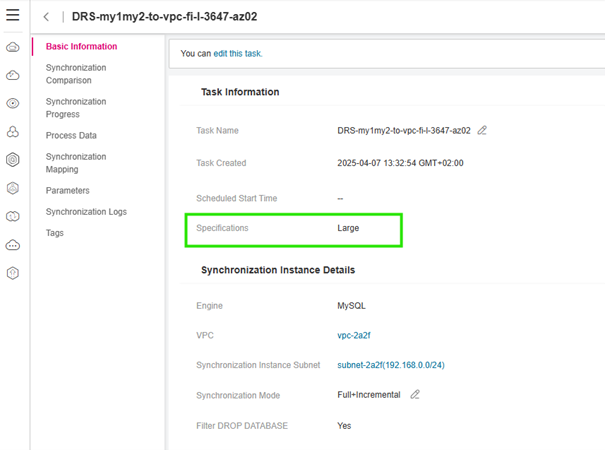Click the three-circles cluster icon in rail
This screenshot has width=605, height=450.
pyautogui.click(x=13, y=132)
